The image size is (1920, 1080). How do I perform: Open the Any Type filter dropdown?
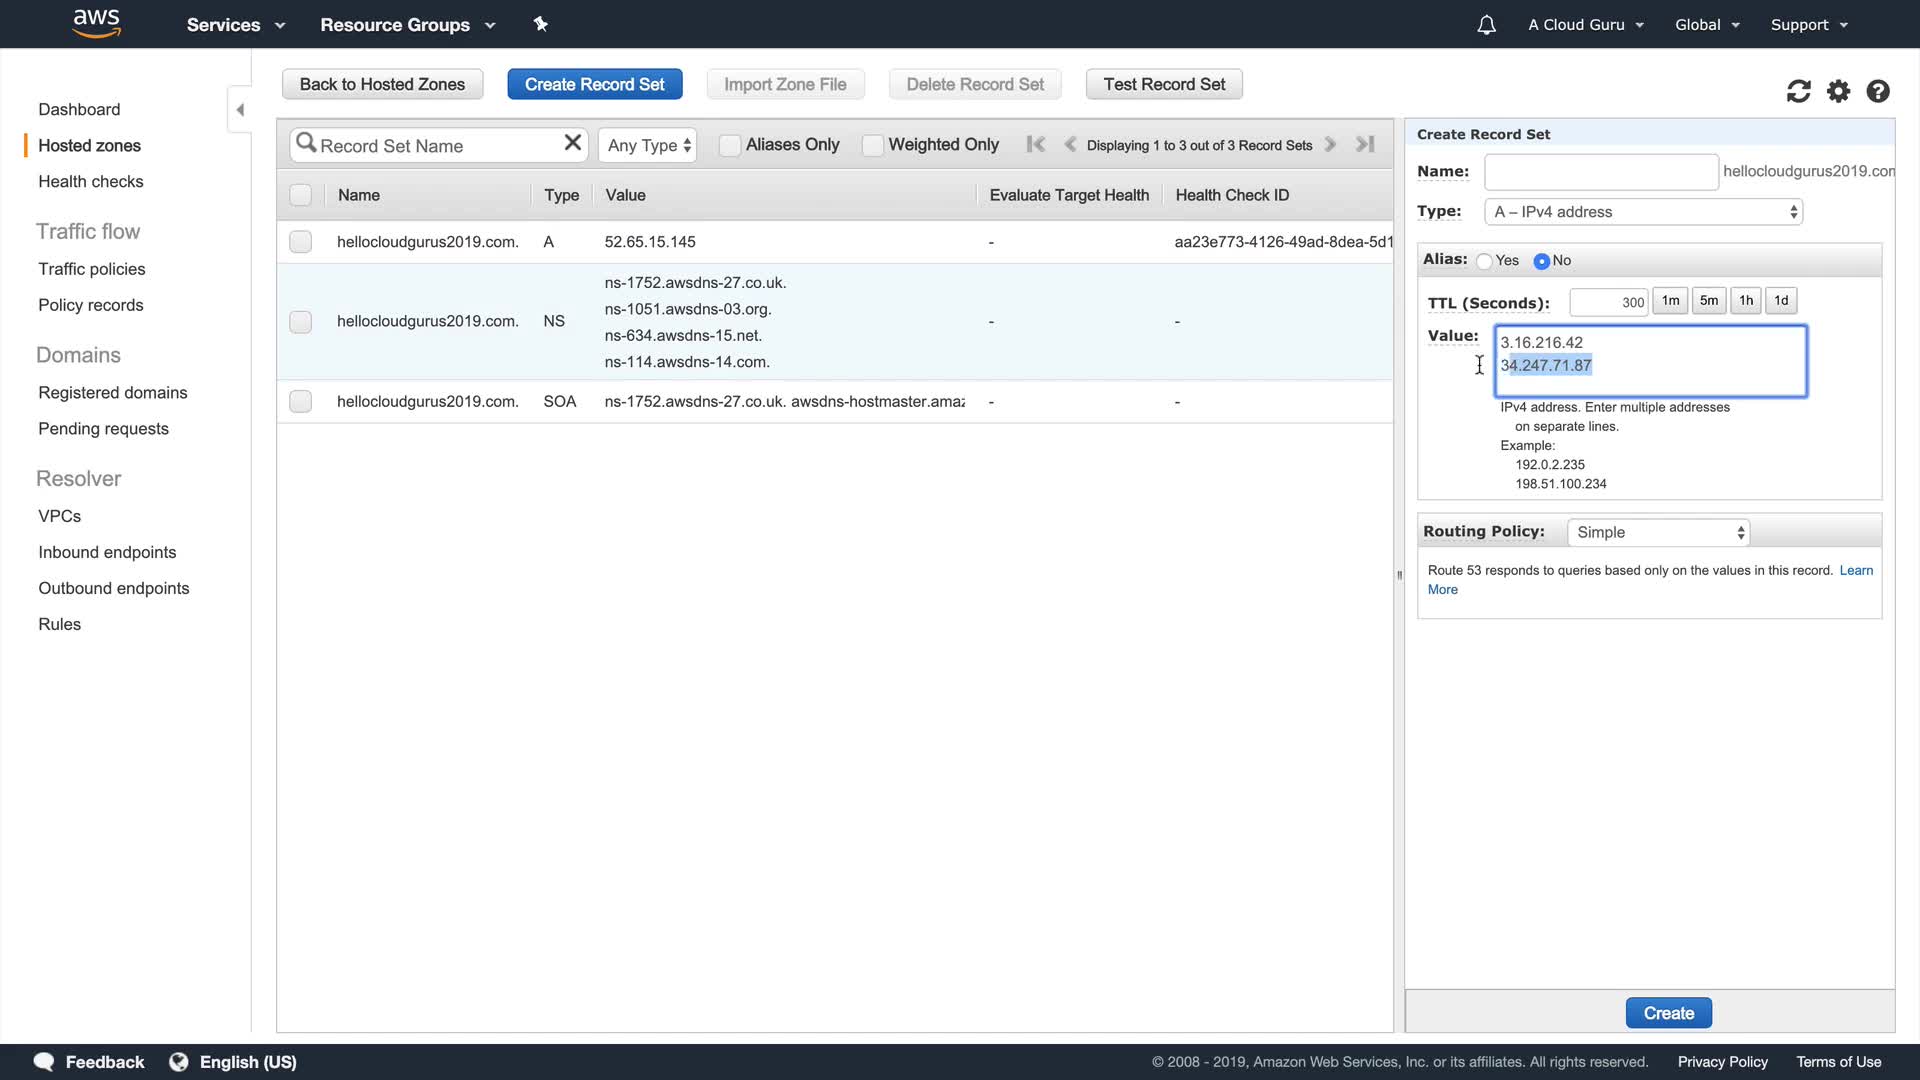click(648, 145)
